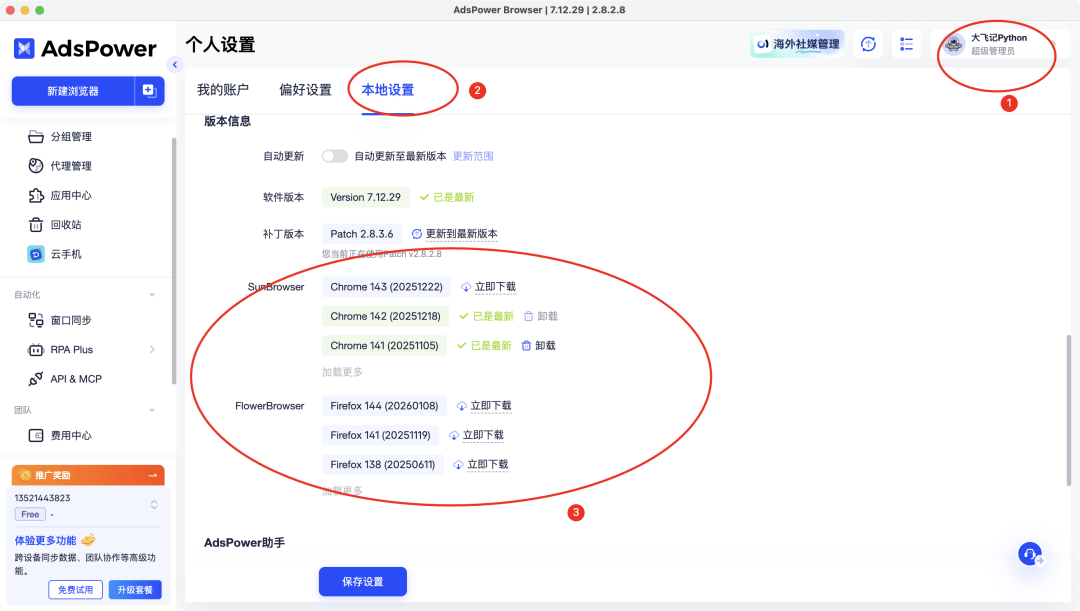Load more SunBrowser versions via 加载更多

[x=342, y=372]
